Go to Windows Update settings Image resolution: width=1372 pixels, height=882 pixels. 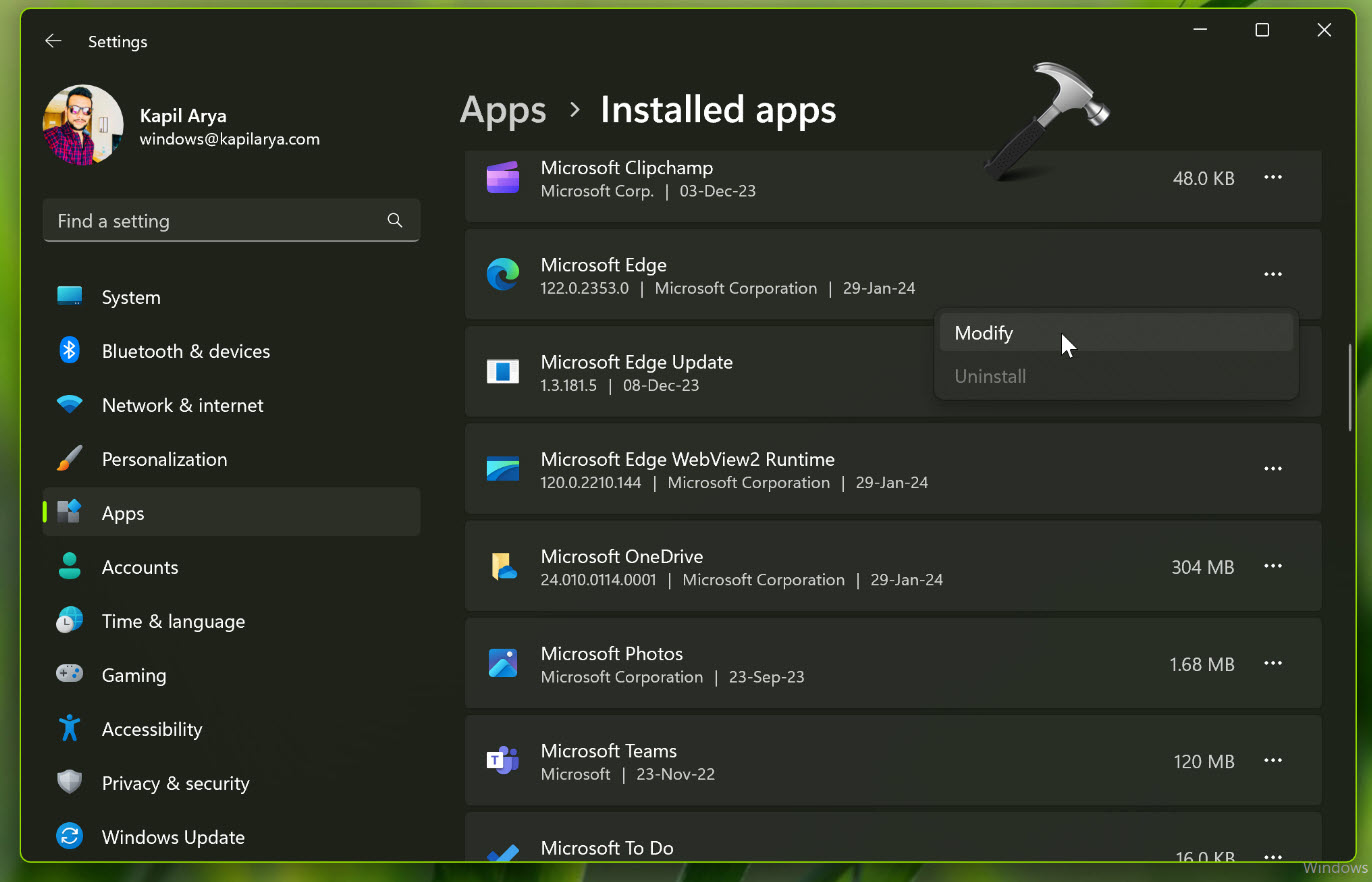coord(173,837)
